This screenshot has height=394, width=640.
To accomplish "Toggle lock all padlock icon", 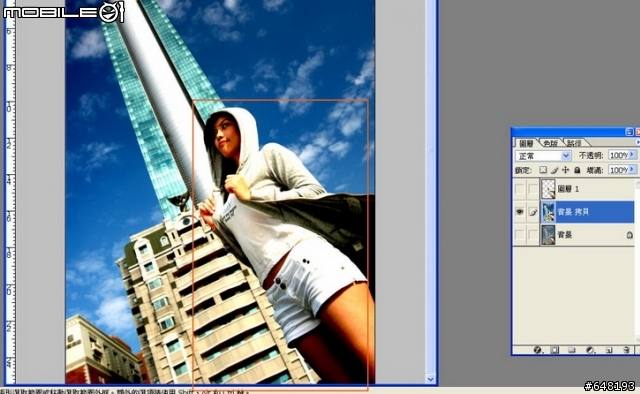I will click(x=577, y=170).
